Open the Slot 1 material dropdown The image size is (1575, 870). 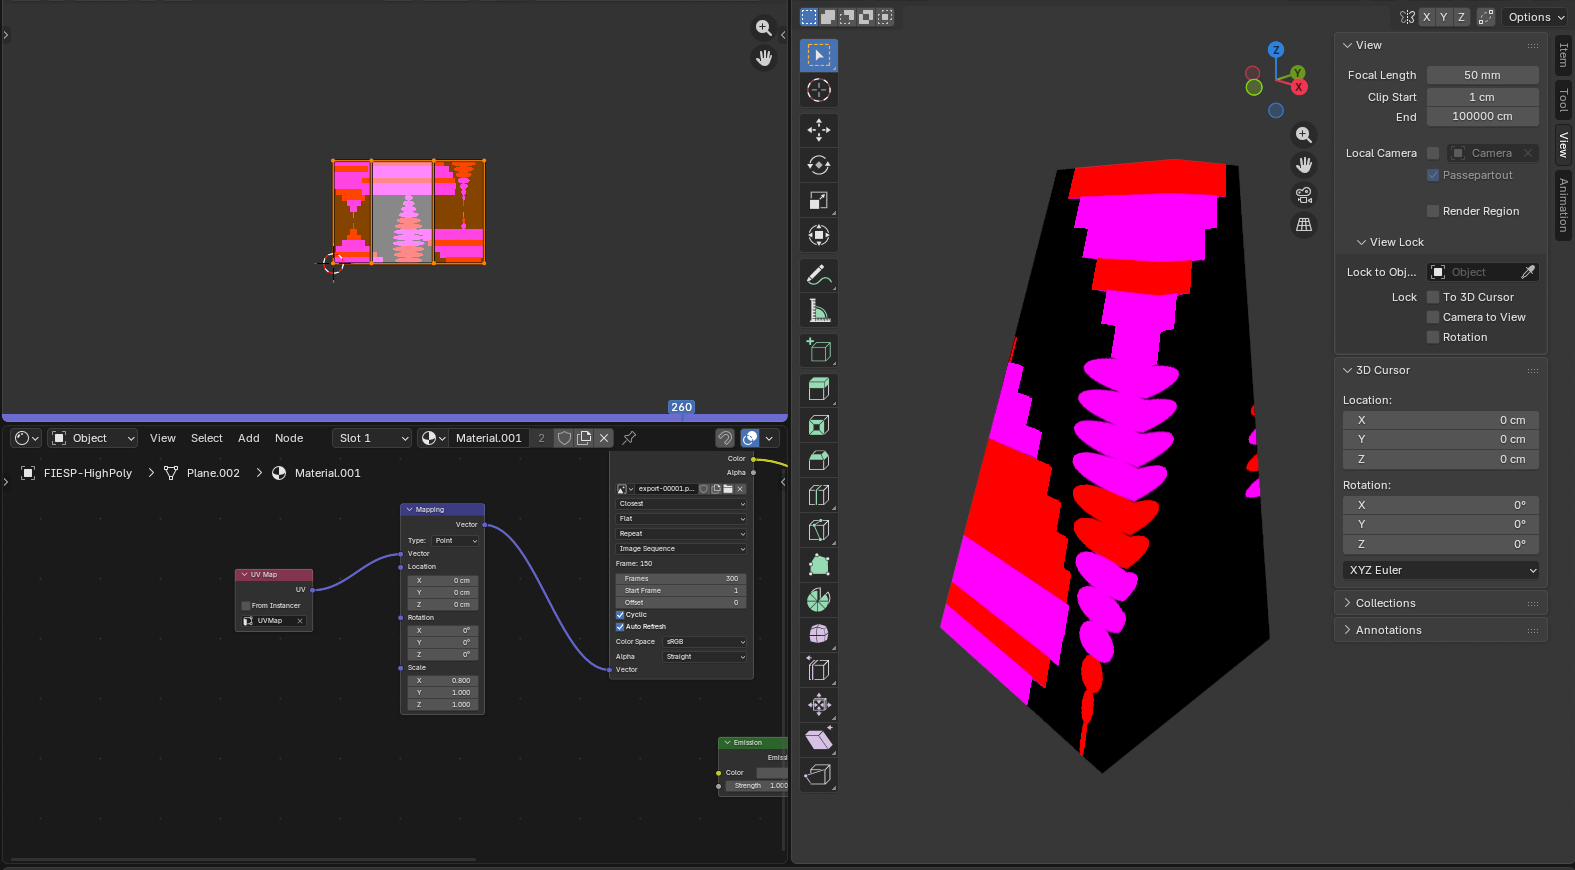pyautogui.click(x=372, y=438)
